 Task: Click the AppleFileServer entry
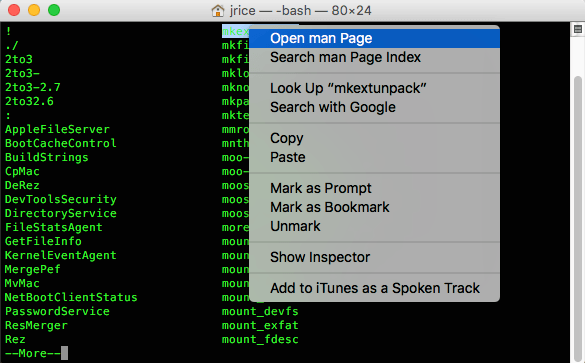[57, 129]
